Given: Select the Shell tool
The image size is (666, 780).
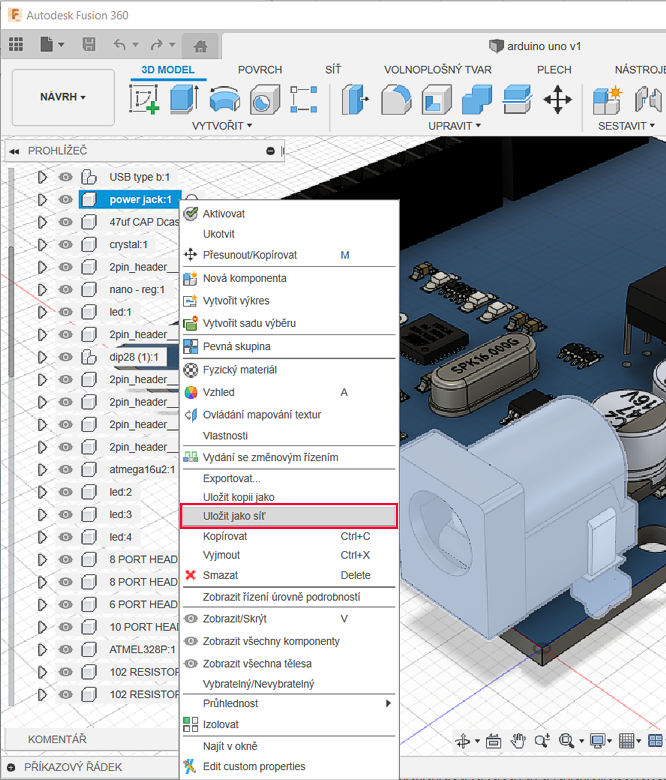Looking at the screenshot, I should coord(437,98).
